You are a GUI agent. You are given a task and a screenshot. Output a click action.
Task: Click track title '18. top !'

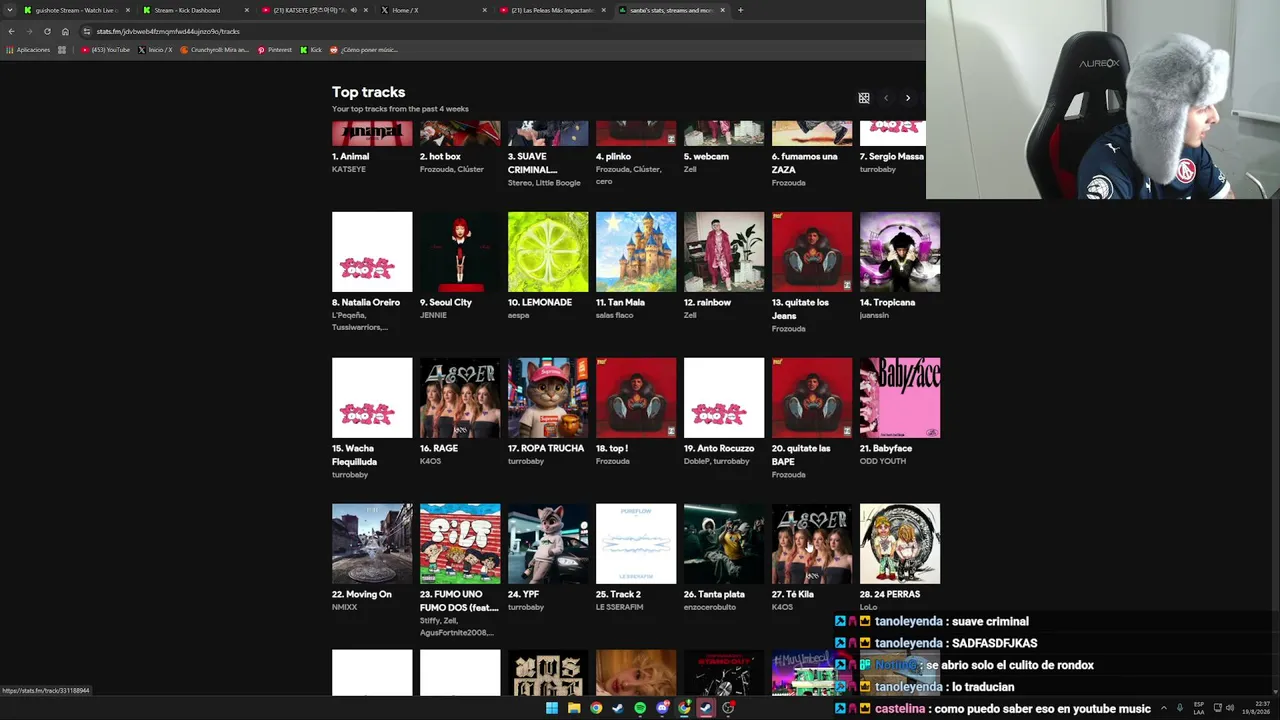click(x=612, y=449)
